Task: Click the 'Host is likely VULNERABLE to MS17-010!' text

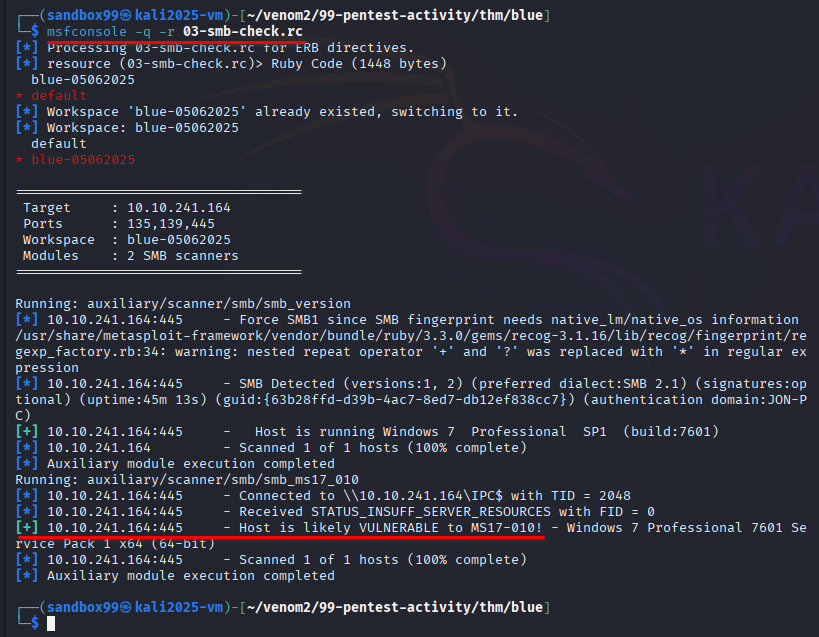Action: point(391,528)
